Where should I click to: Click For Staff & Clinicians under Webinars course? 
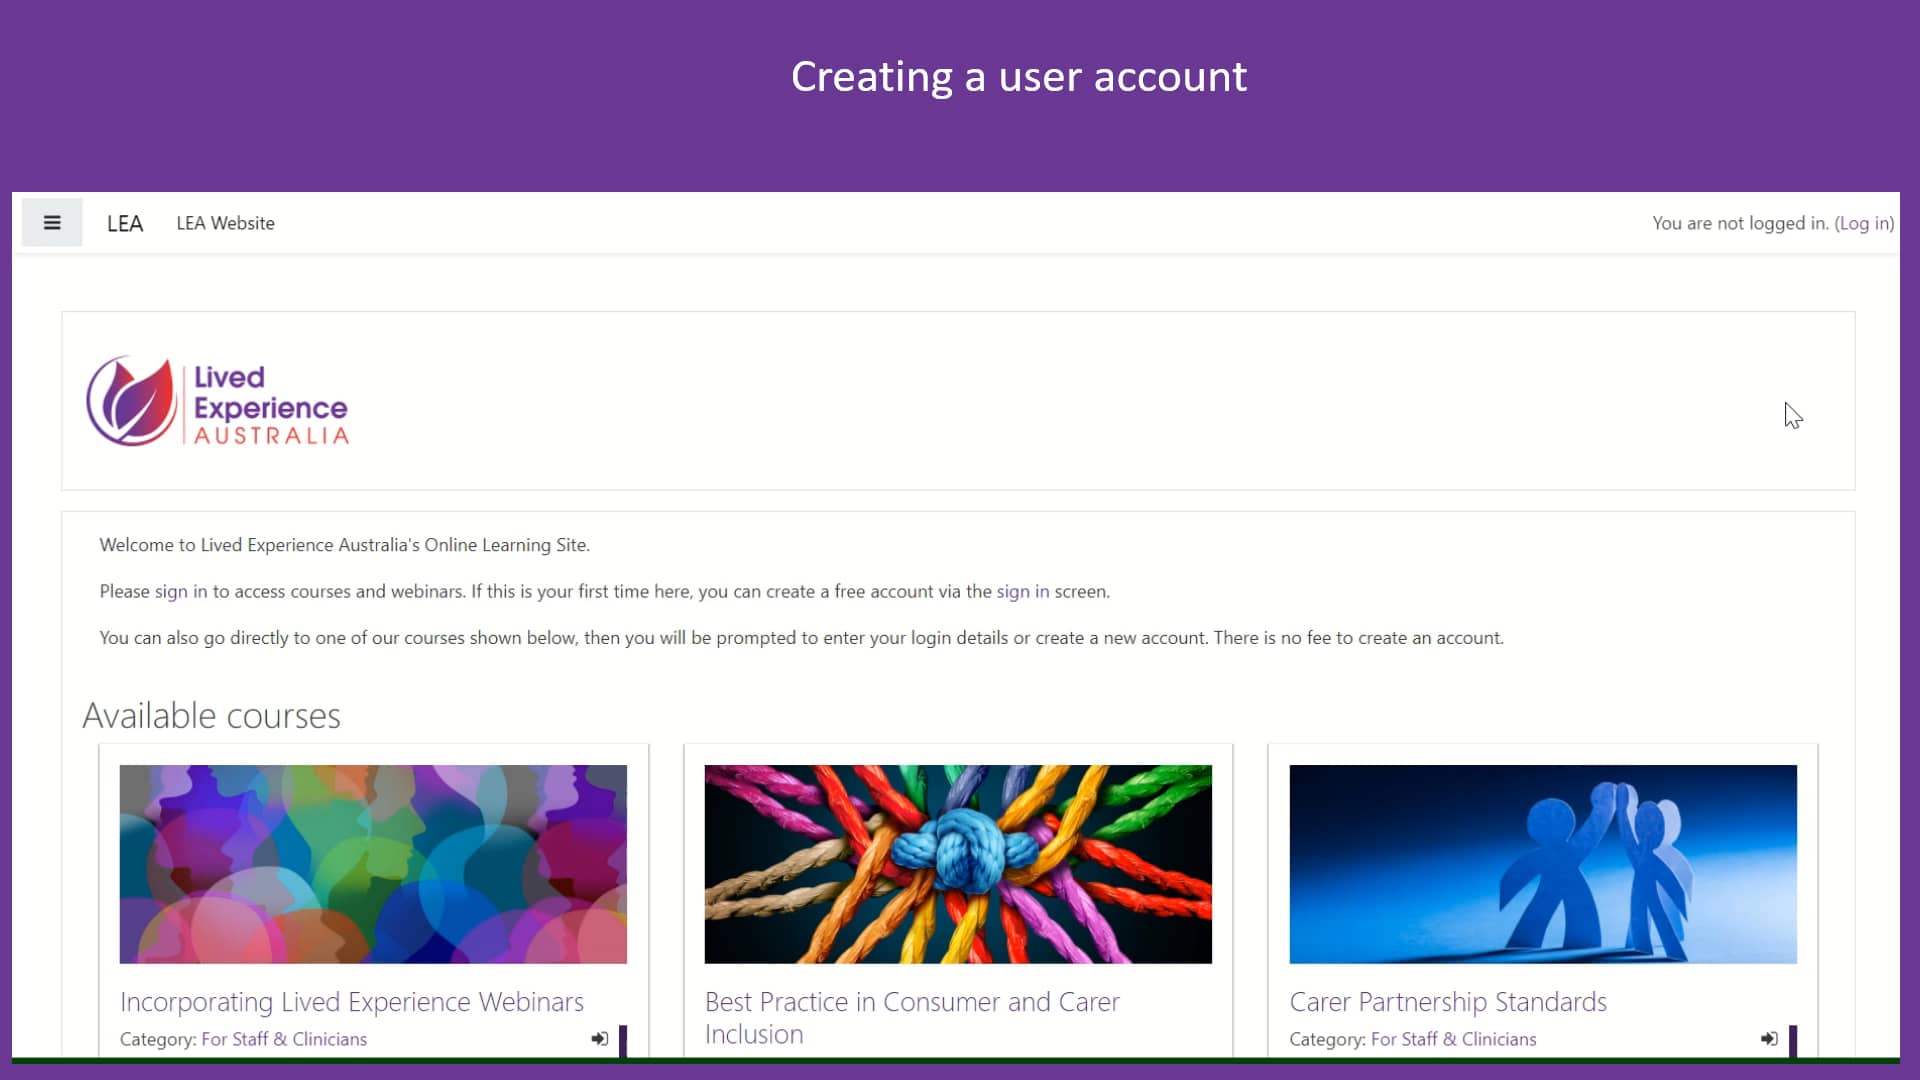click(x=283, y=1039)
